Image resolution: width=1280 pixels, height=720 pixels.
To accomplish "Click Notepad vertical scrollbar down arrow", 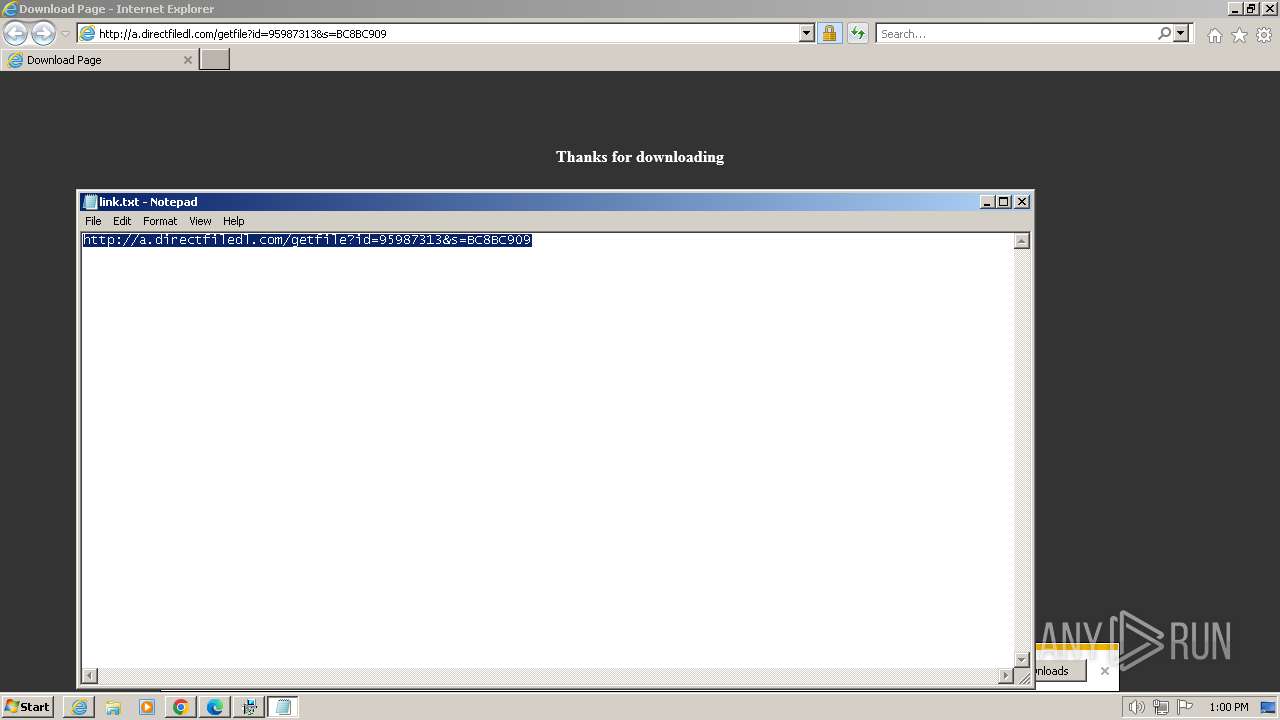I will pos(1021,659).
